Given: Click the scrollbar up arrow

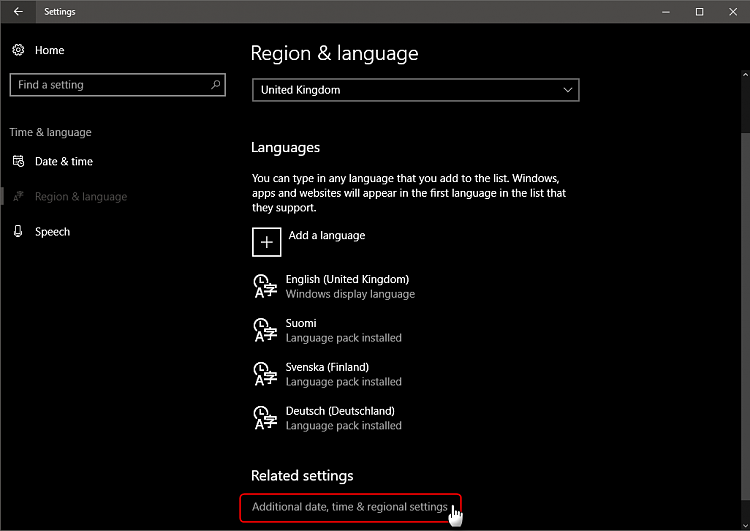Looking at the screenshot, I should (745, 75).
